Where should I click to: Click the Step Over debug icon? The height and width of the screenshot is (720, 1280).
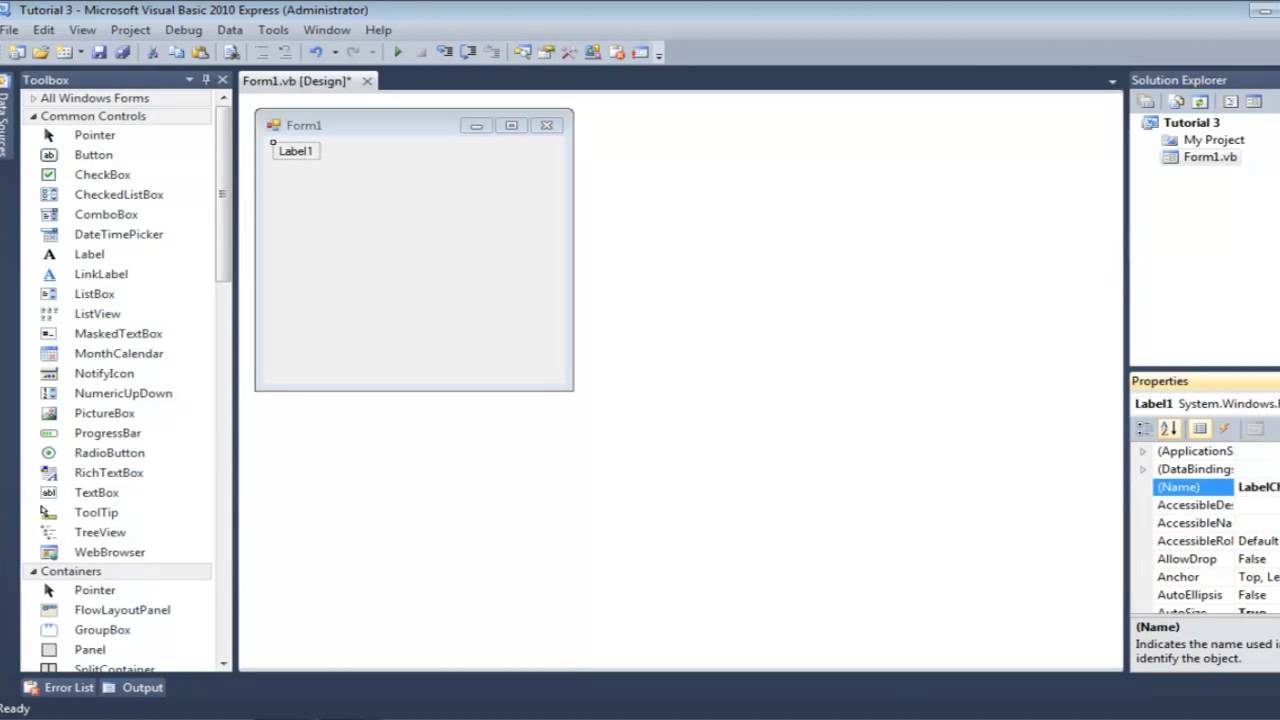click(467, 52)
